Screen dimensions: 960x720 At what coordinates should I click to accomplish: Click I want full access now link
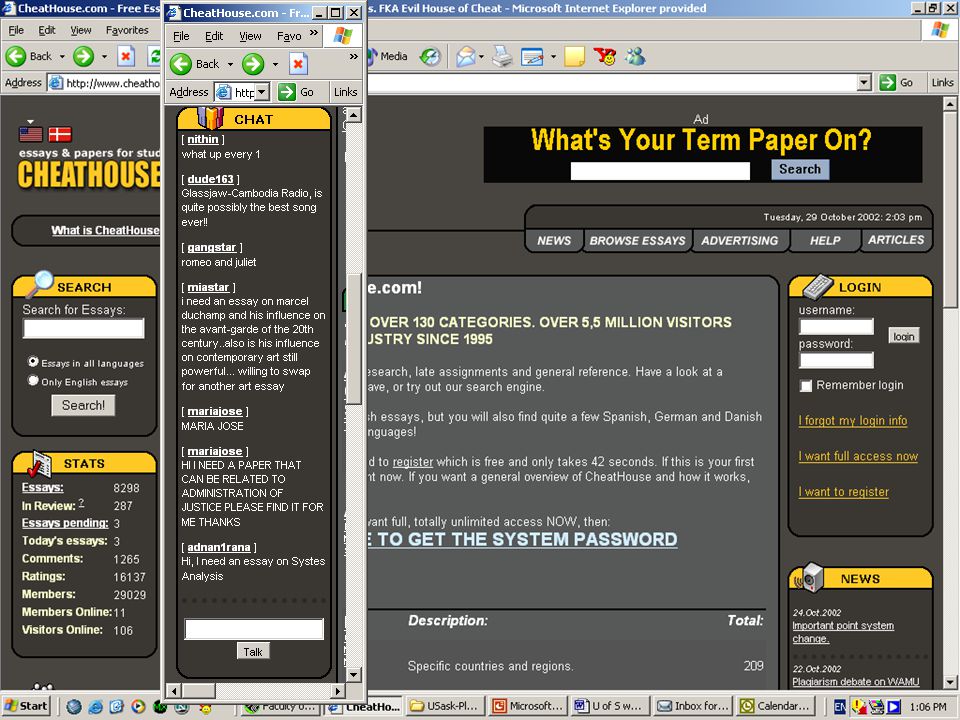coord(858,456)
